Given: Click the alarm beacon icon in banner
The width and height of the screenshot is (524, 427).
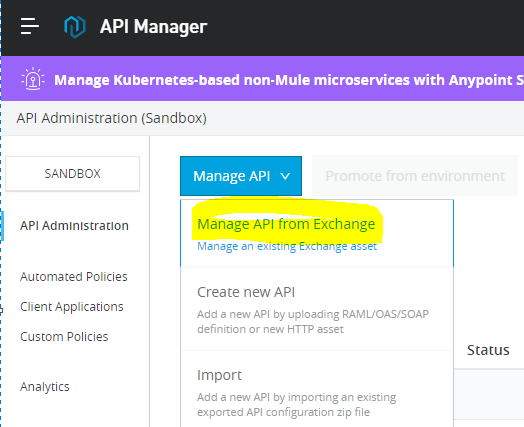Looking at the screenshot, I should [33, 79].
